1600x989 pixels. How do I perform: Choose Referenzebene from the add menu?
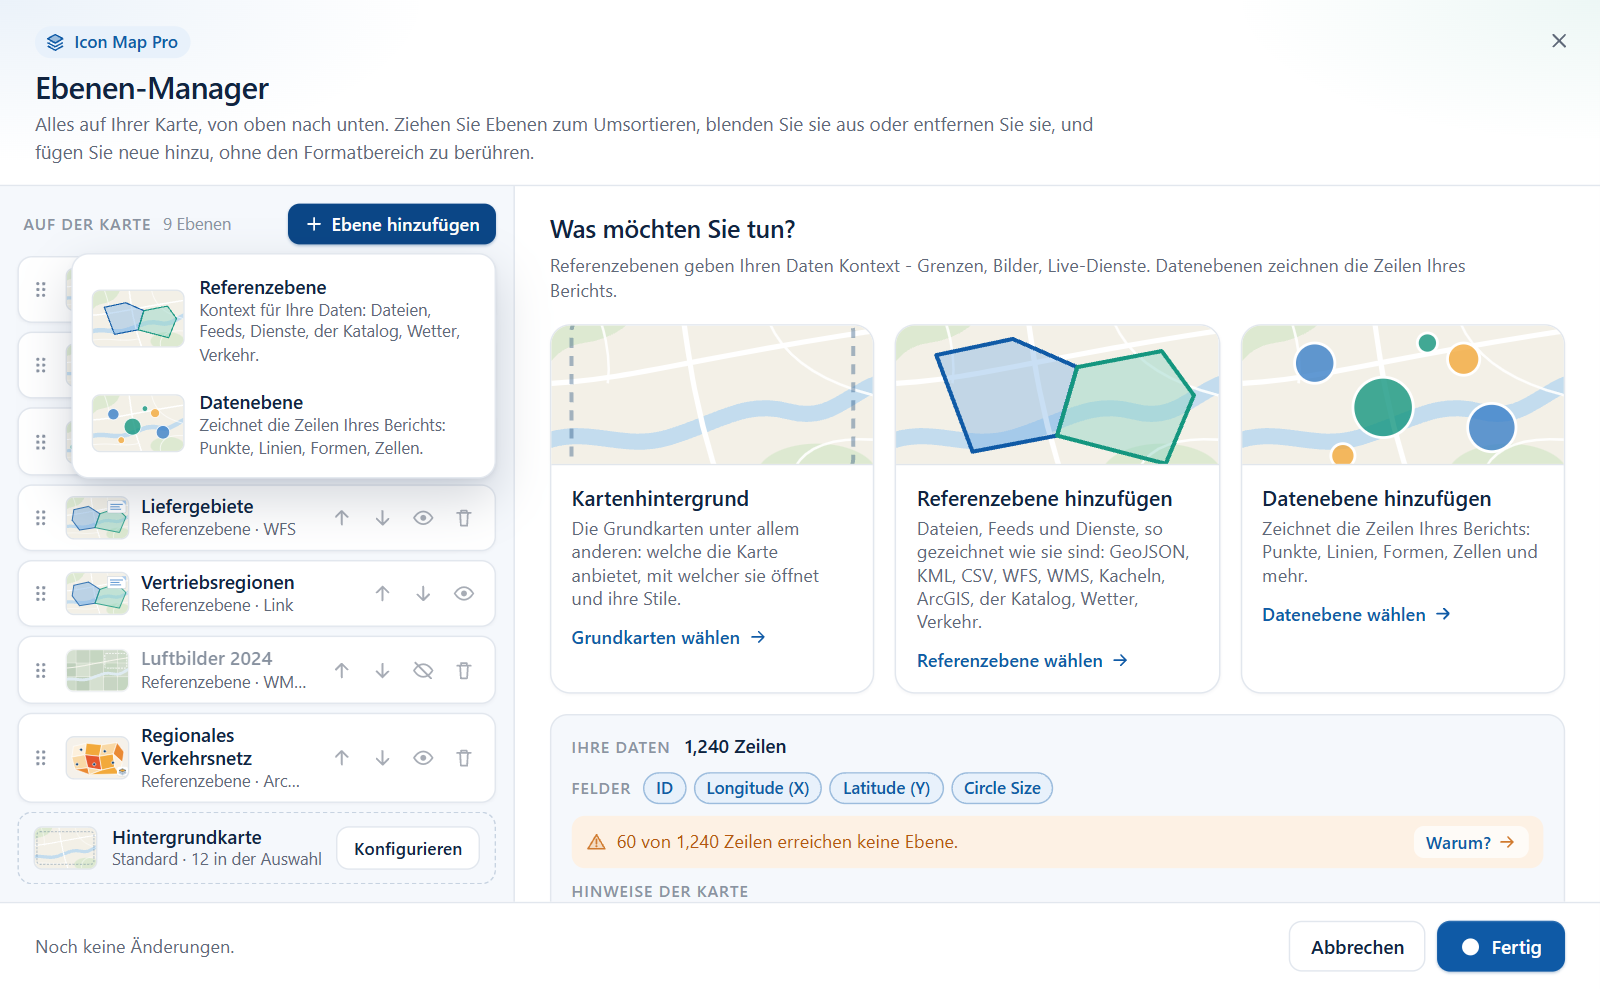point(284,320)
